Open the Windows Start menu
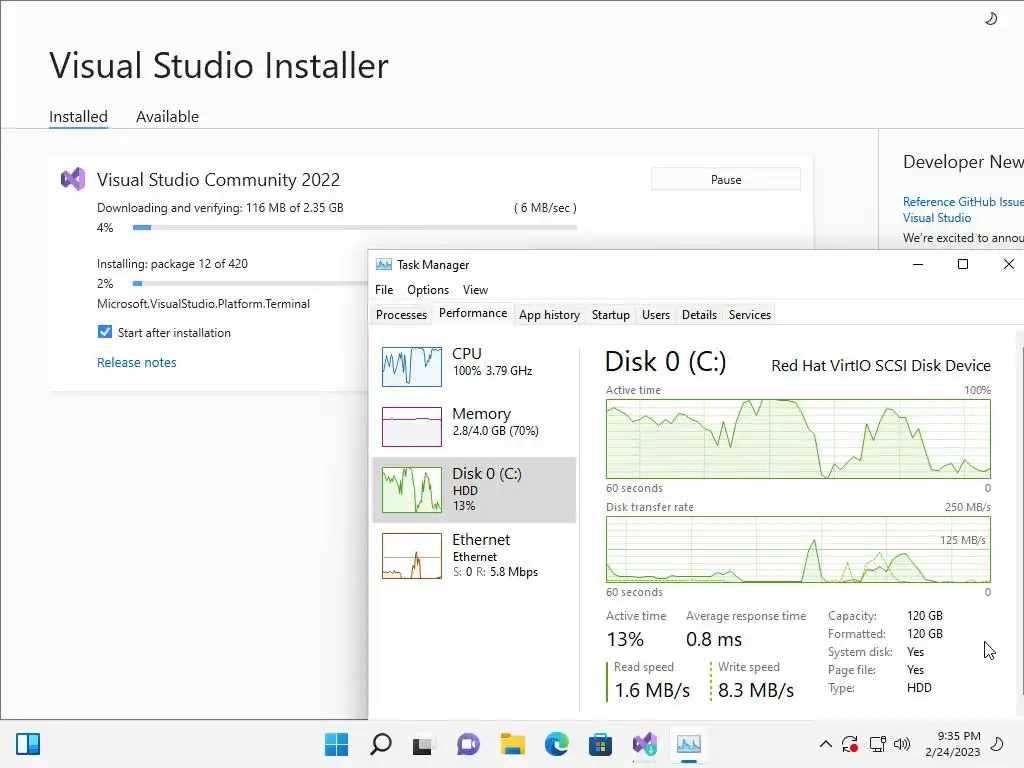This screenshot has height=768, width=1024. pyautogui.click(x=336, y=744)
